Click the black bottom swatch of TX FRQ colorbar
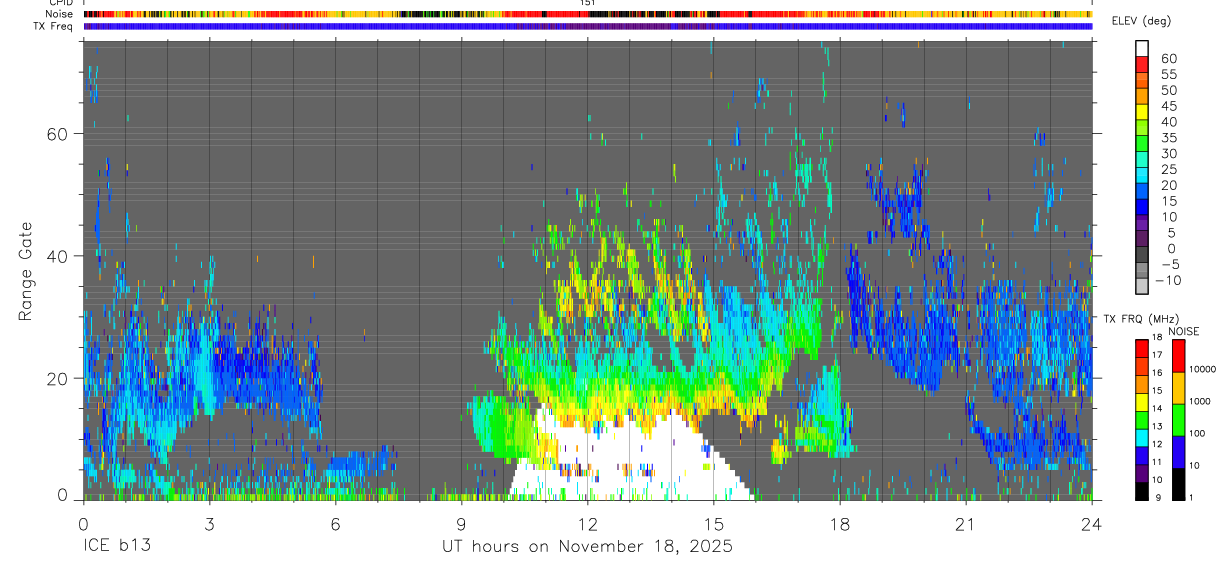This screenshot has width=1228, height=567. coord(1143,490)
